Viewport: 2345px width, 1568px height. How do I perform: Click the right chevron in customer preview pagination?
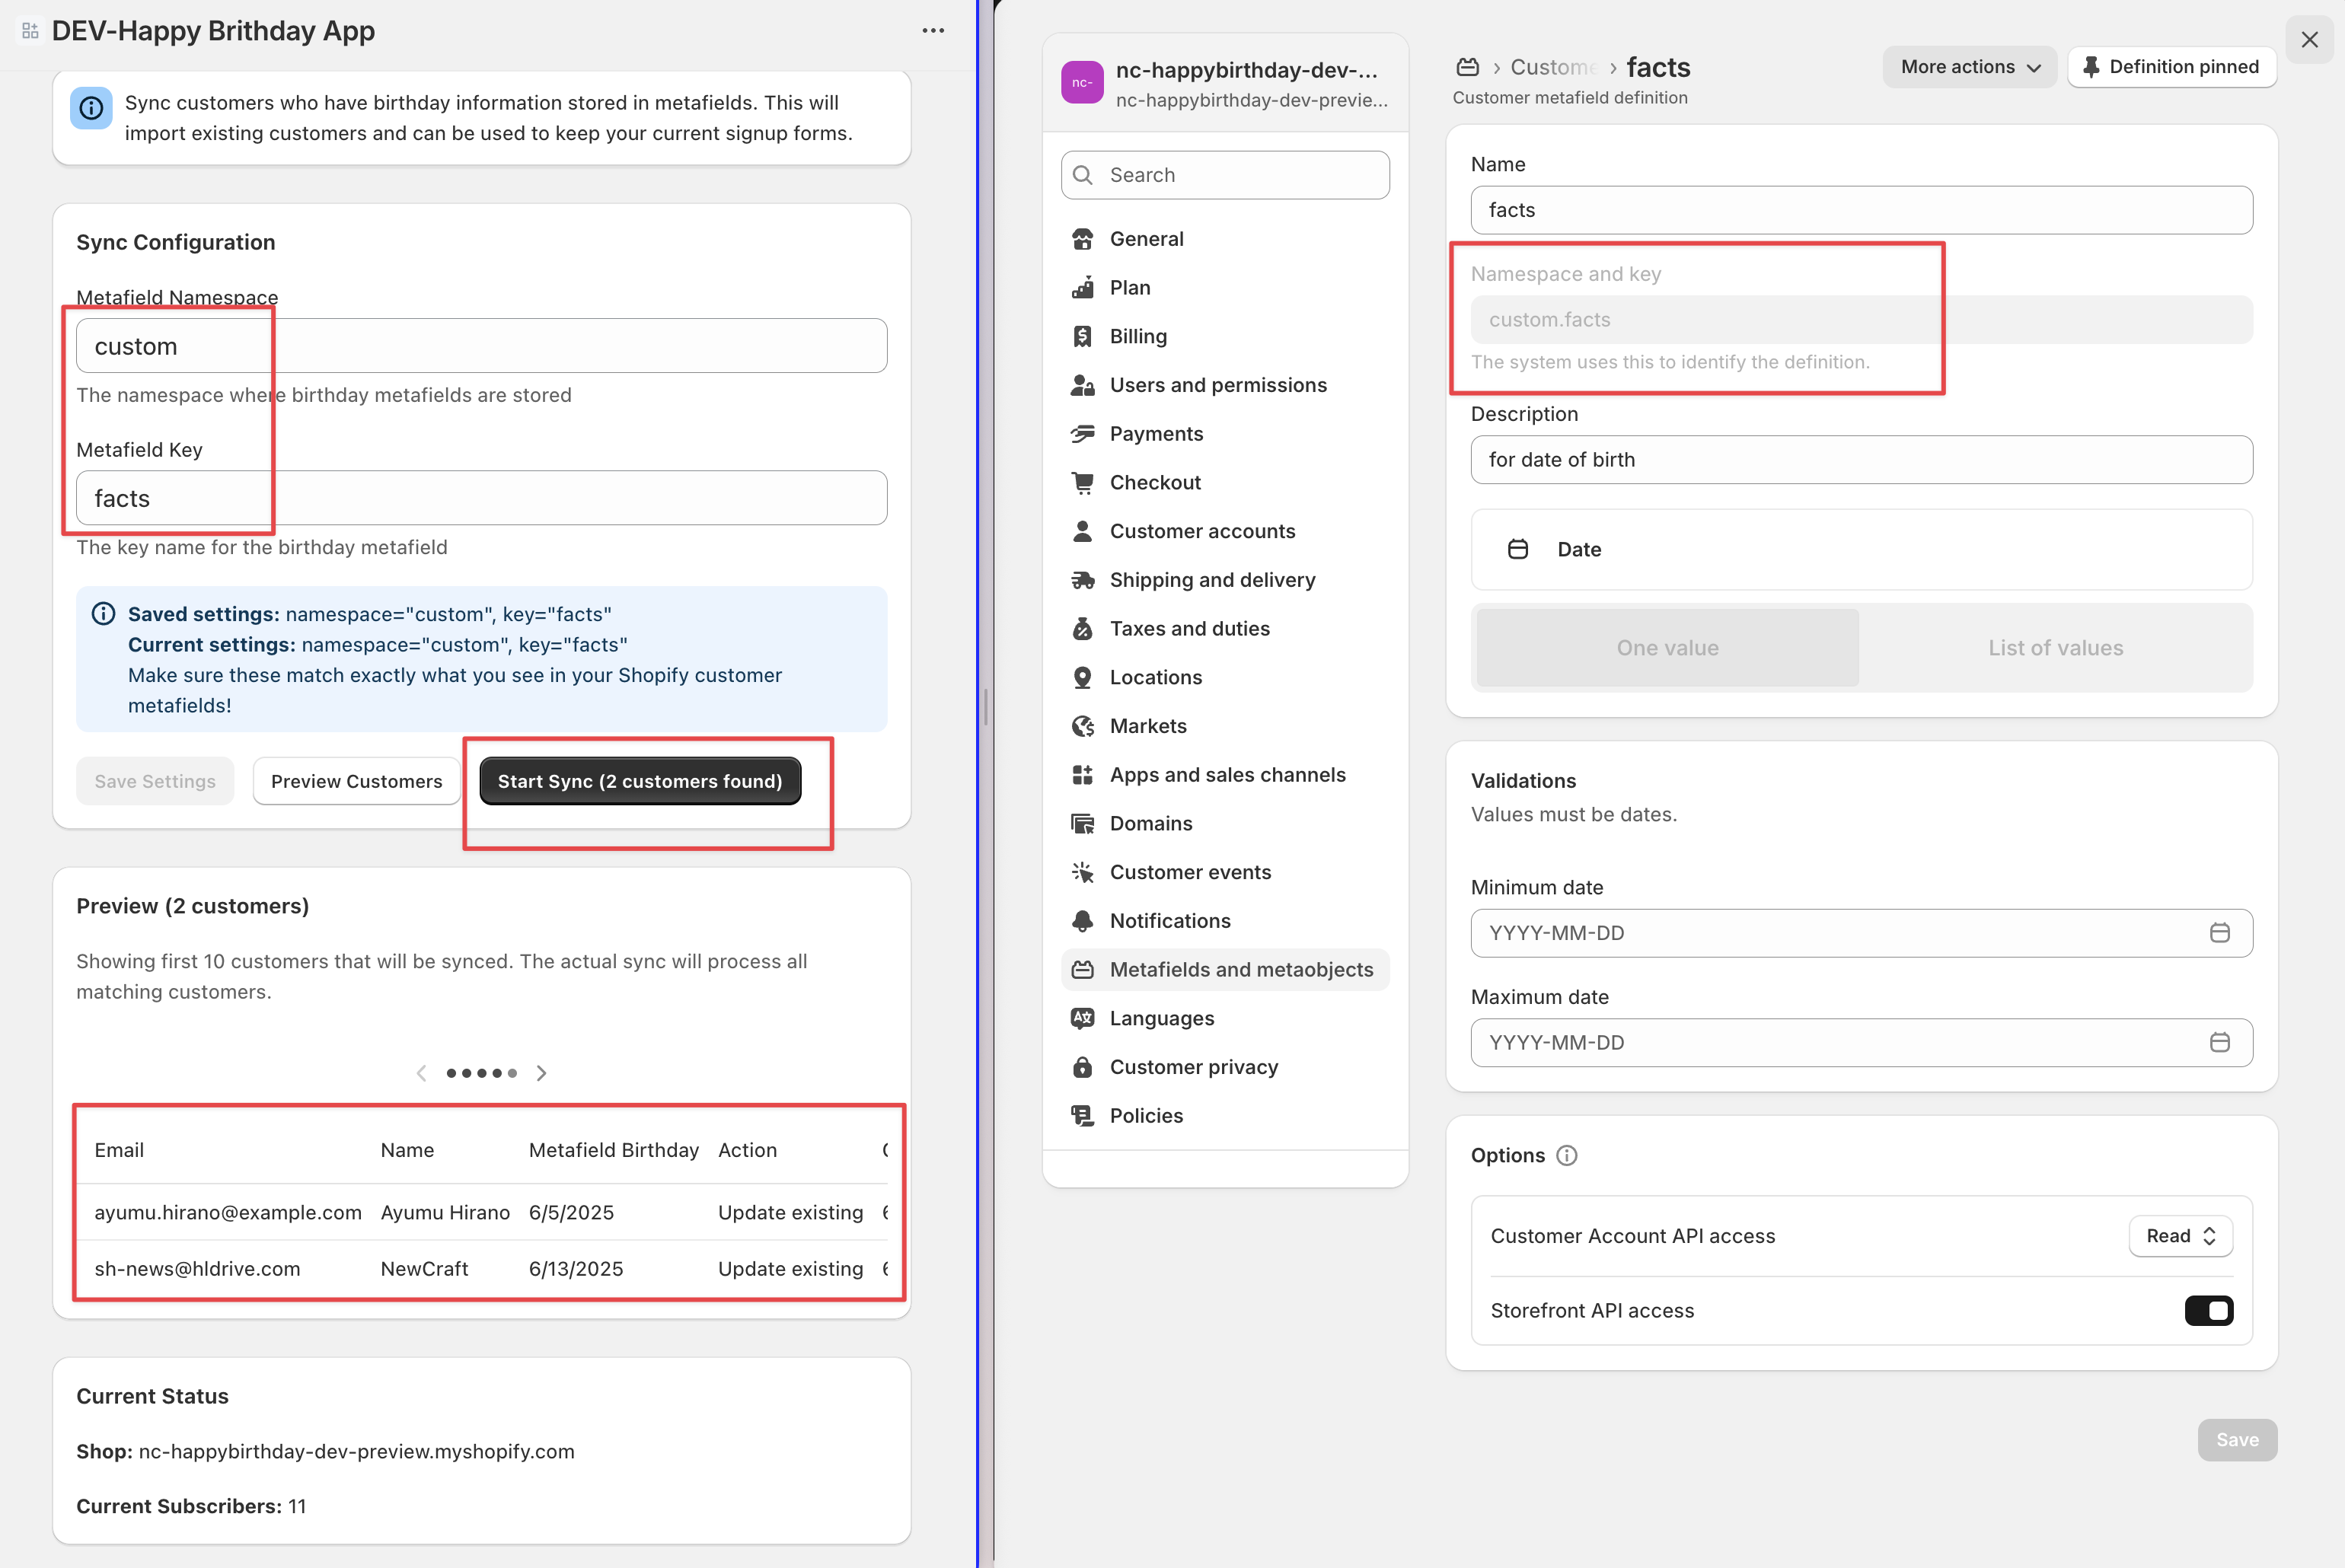tap(542, 1072)
